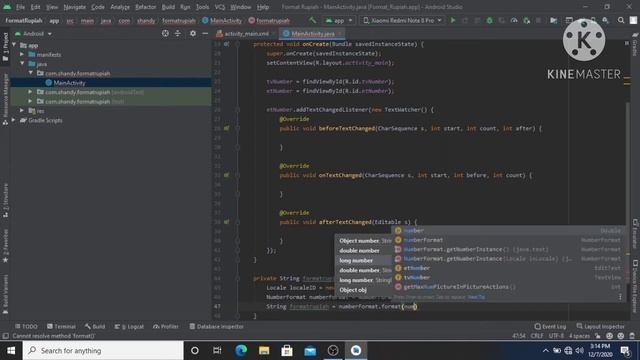
Task: Click the beforeTextChanged gutter override icon
Action: click(x=227, y=128)
